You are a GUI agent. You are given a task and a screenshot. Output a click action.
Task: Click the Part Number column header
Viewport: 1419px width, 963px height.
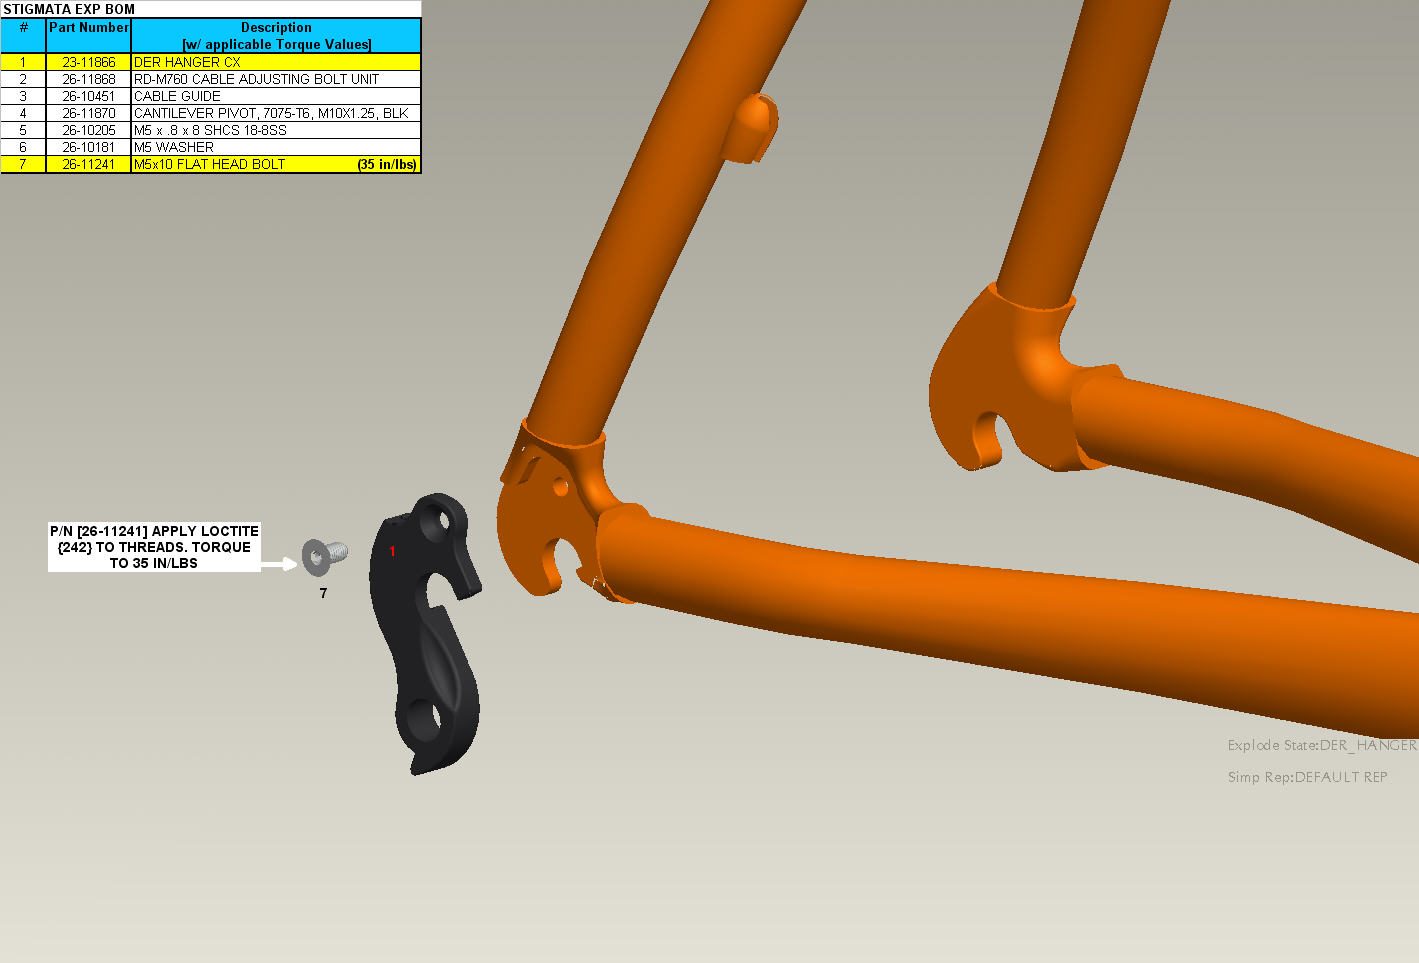[88, 28]
